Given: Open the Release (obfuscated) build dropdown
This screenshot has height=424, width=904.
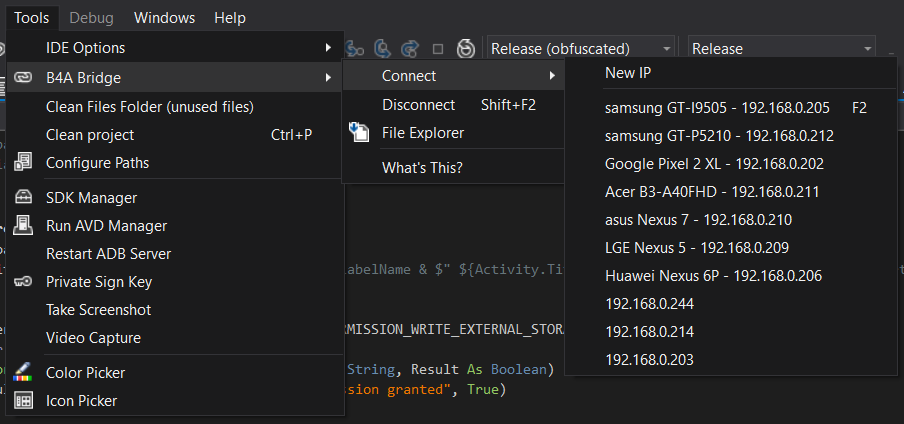Looking at the screenshot, I should pyautogui.click(x=580, y=48).
